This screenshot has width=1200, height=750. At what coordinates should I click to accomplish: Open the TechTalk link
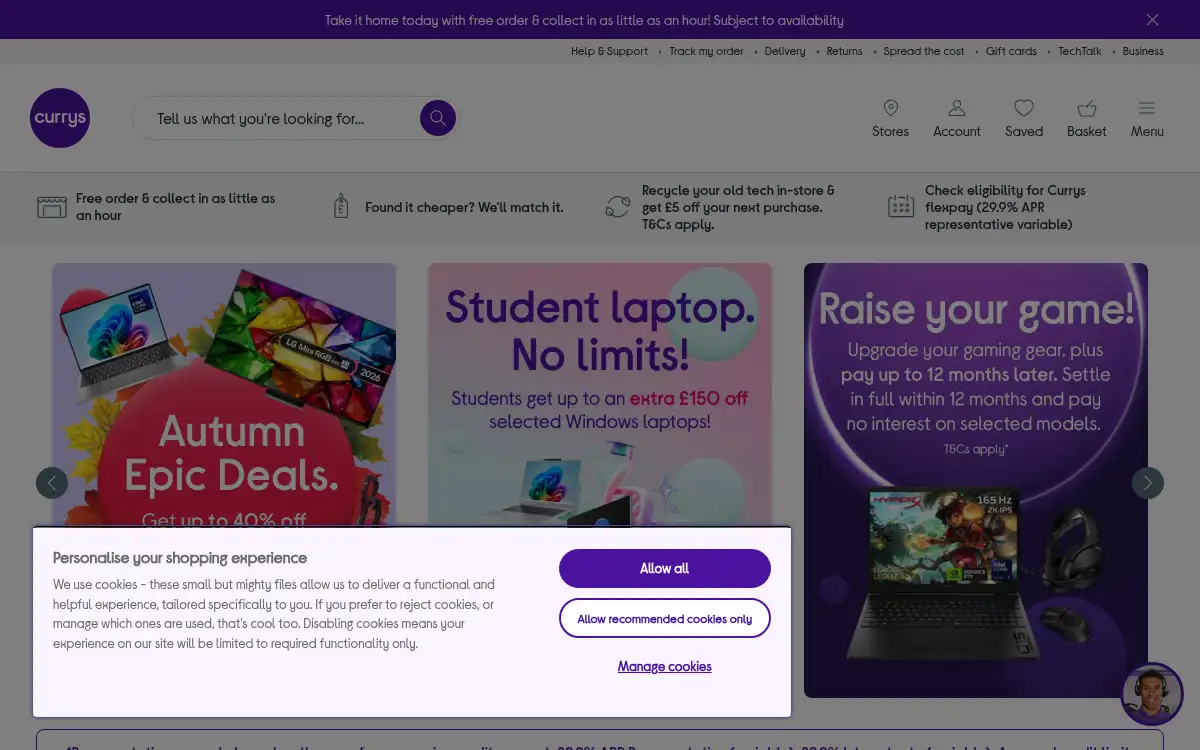1080,51
